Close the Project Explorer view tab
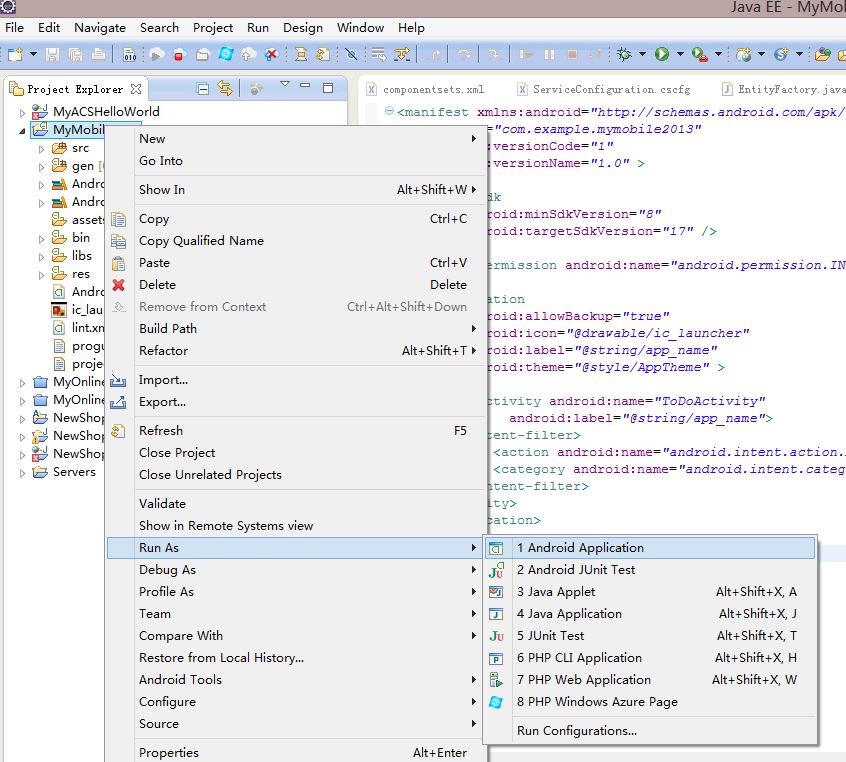This screenshot has width=846, height=762. (x=136, y=89)
